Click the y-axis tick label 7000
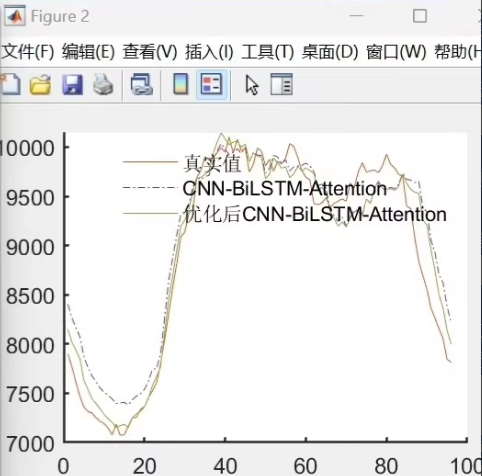This screenshot has height=476, width=482. coord(30,444)
